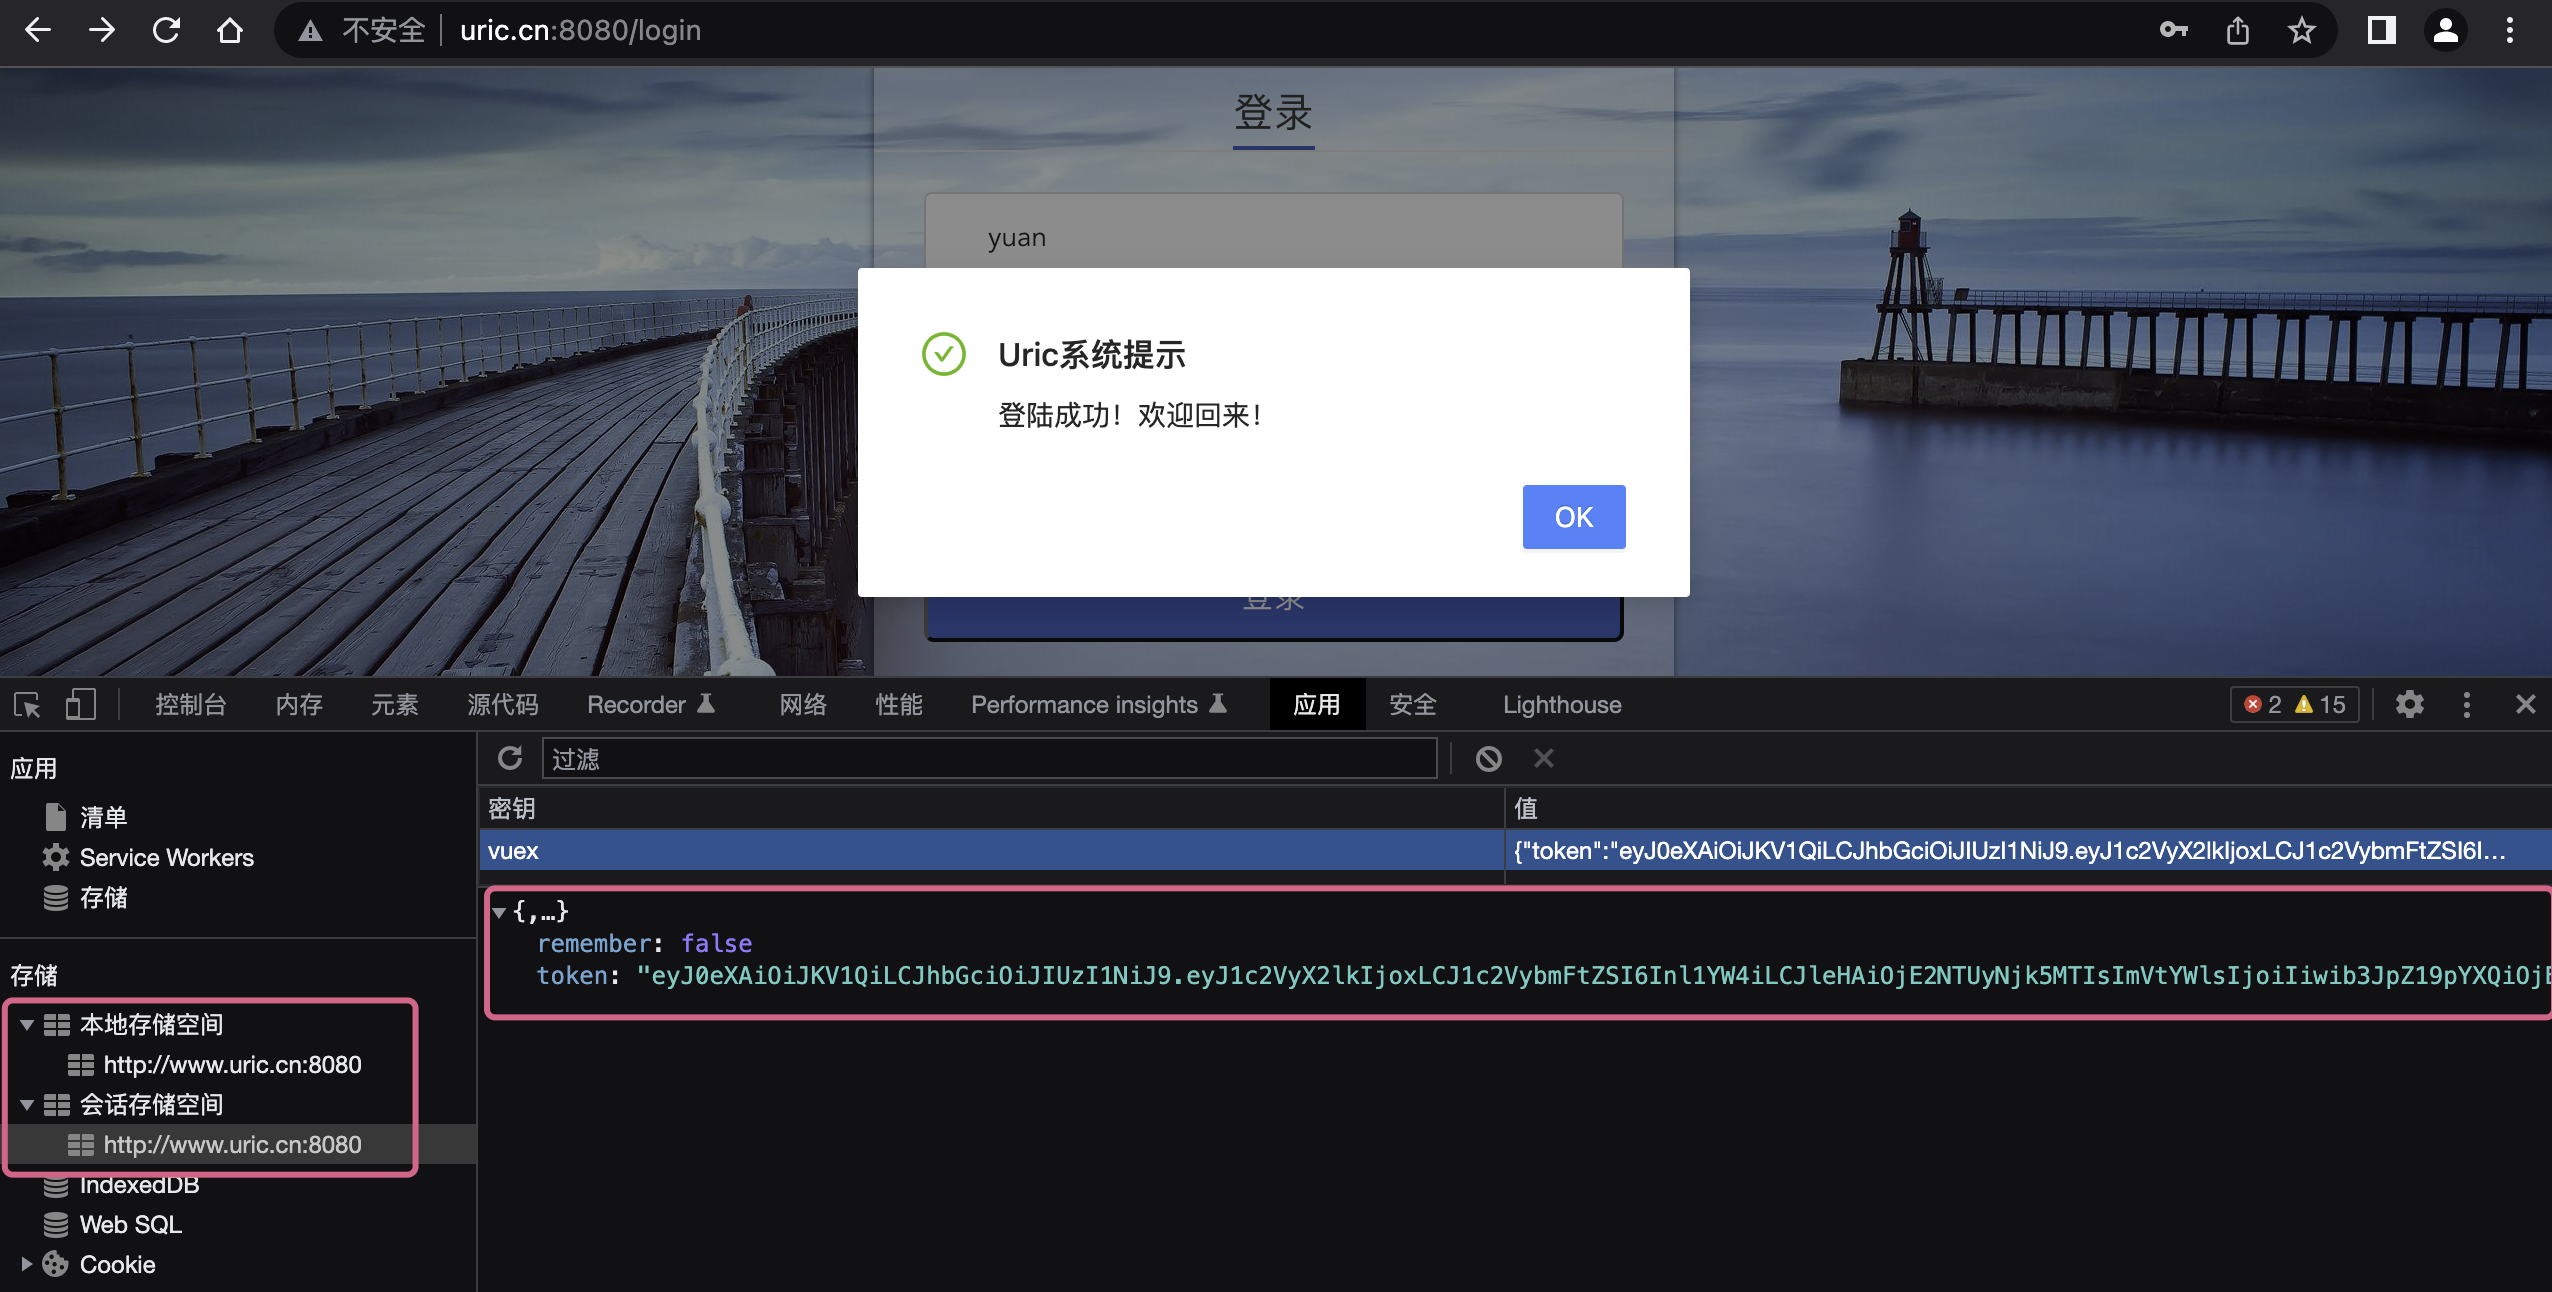Click the browser address bar URL
Image resolution: width=2552 pixels, height=1292 pixels.
point(580,30)
